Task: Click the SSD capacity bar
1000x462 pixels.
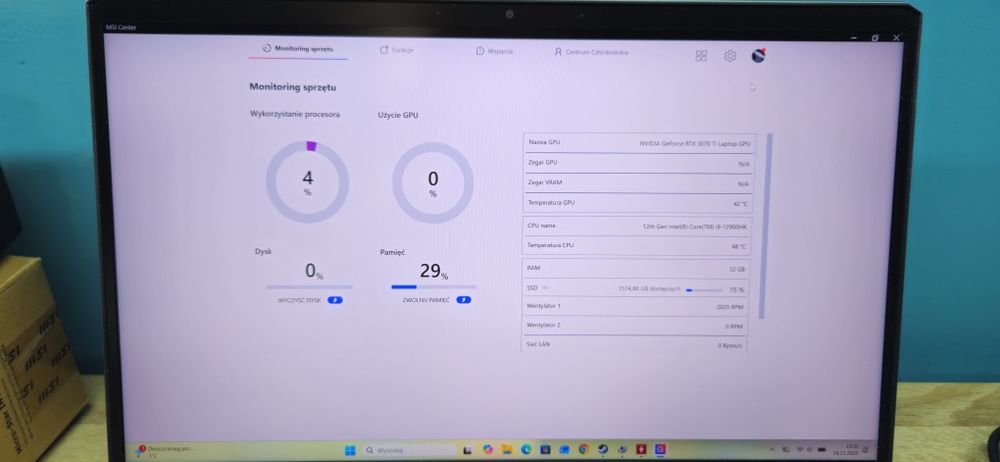Action: [x=704, y=290]
